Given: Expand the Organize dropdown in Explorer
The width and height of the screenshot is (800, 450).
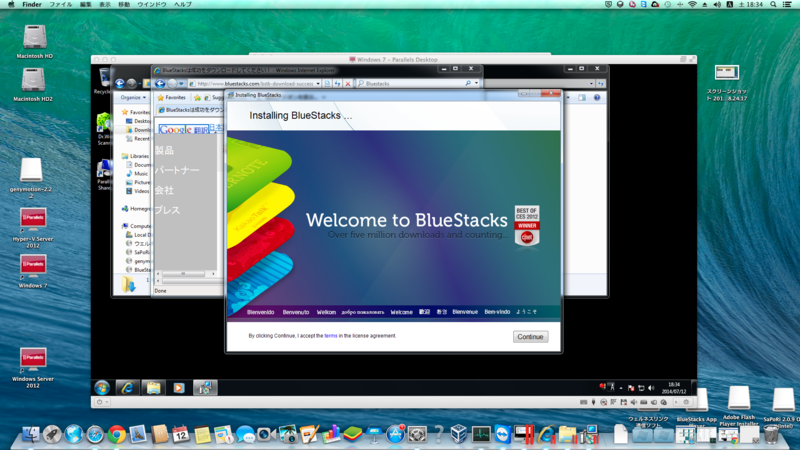Looking at the screenshot, I should click(x=134, y=97).
